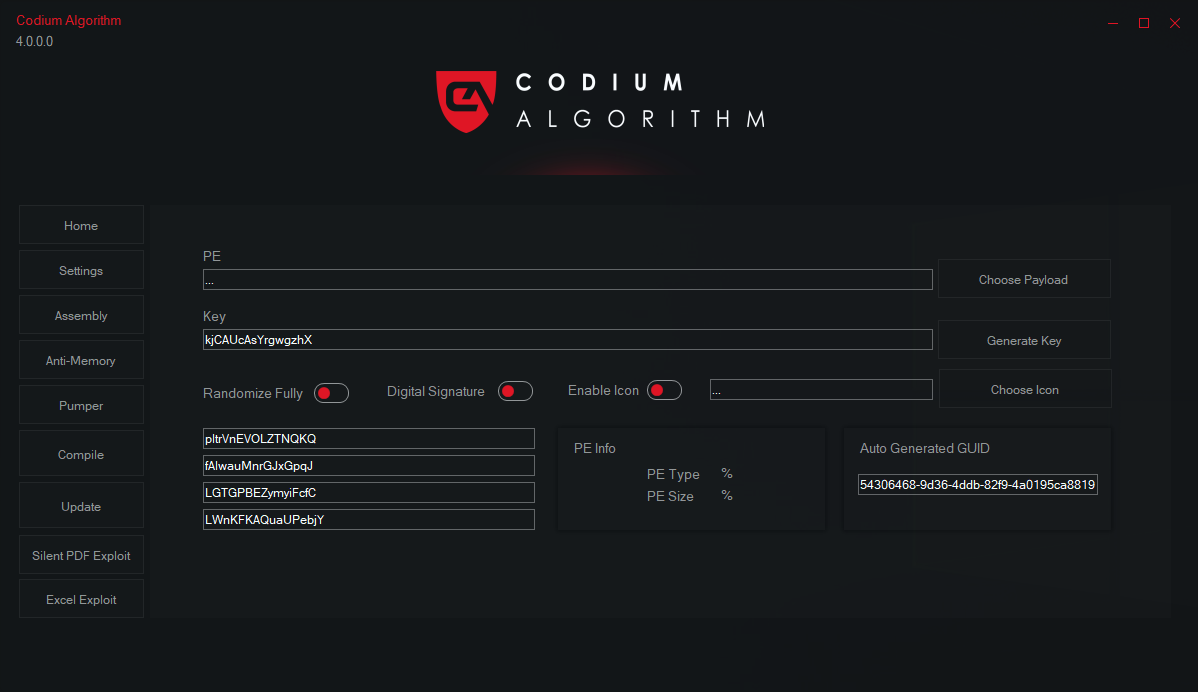The width and height of the screenshot is (1198, 692).
Task: Close the Codium Algorithm window
Action: 1175,23
